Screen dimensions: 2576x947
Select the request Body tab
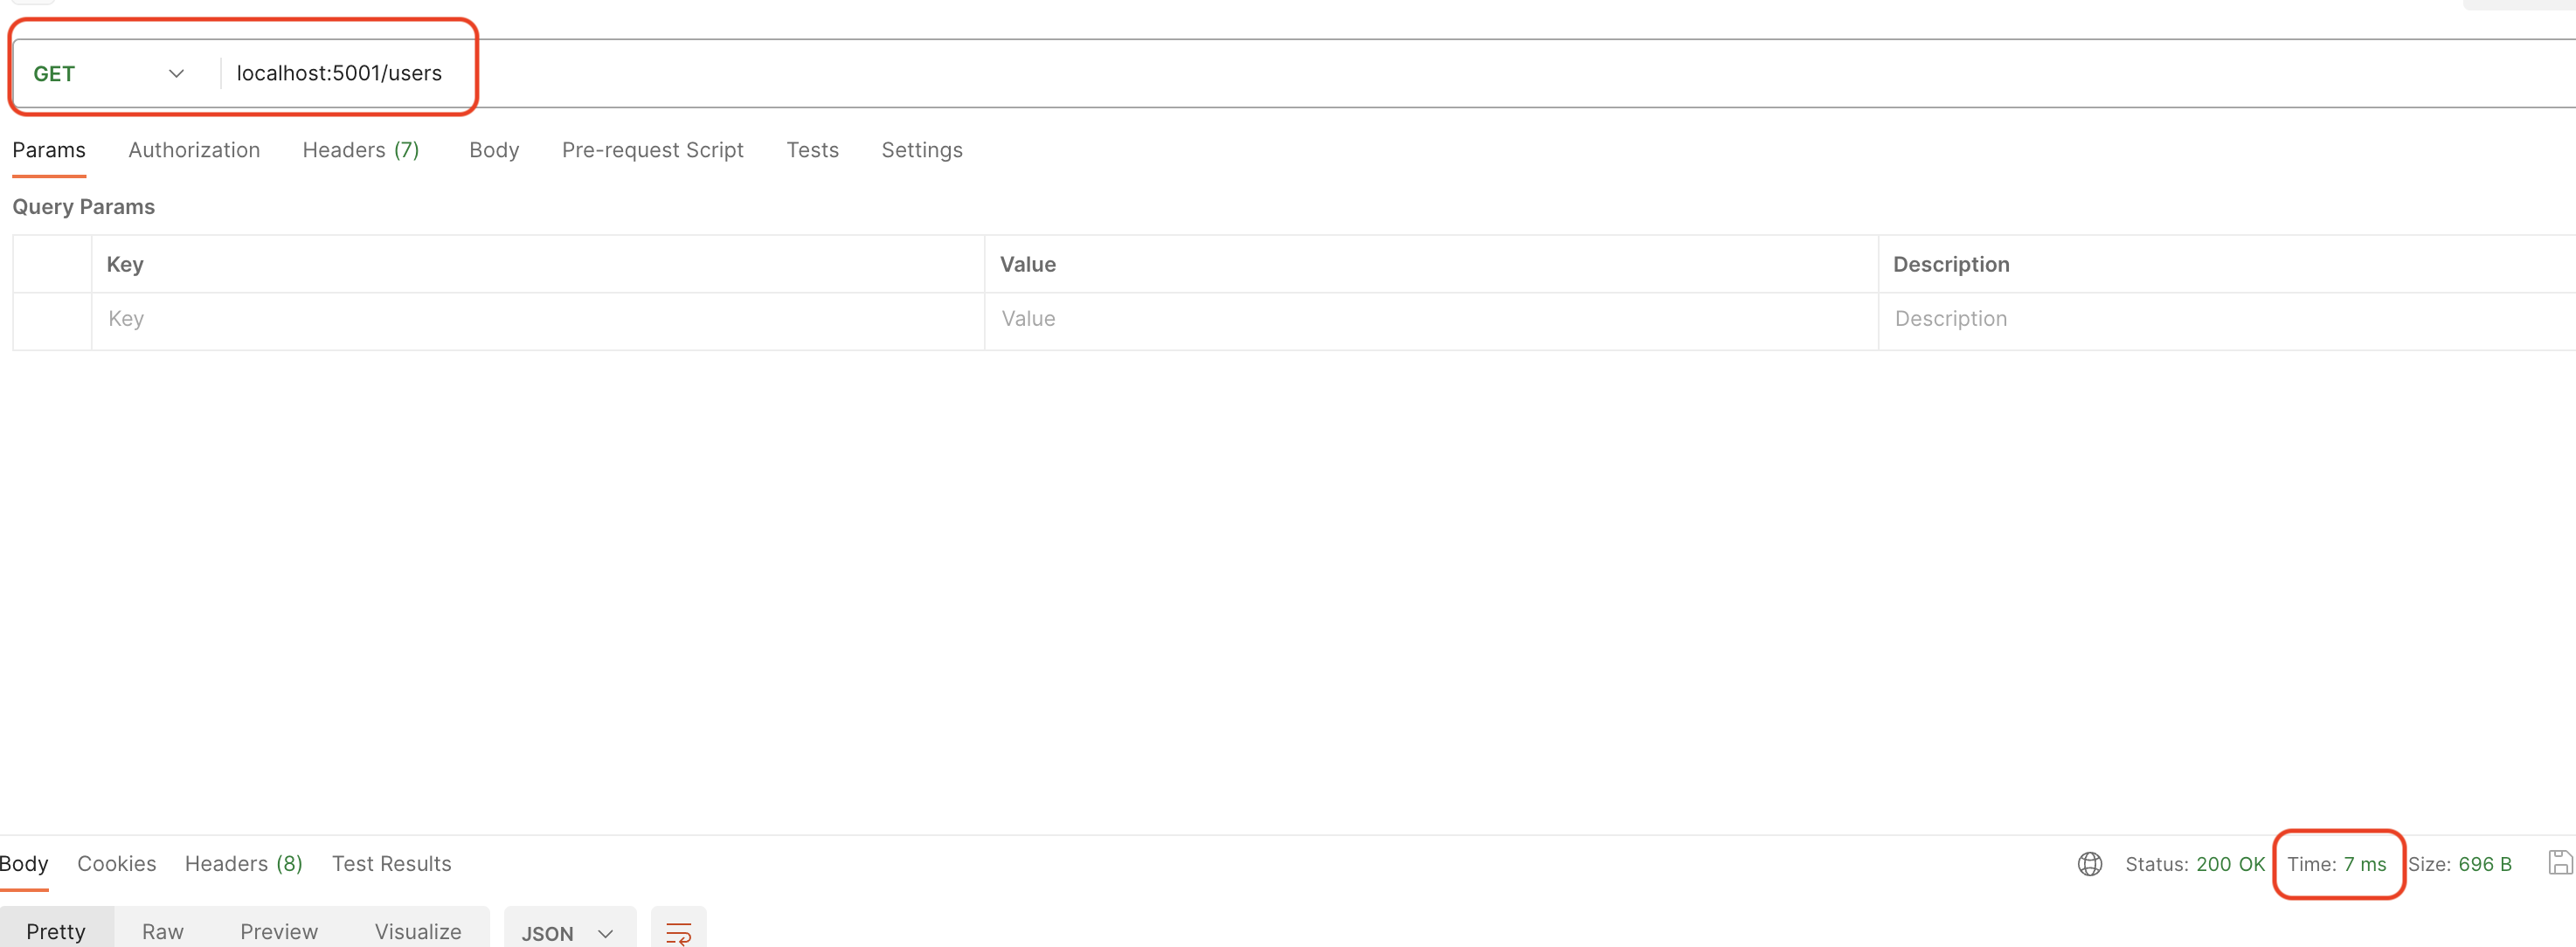[x=494, y=150]
